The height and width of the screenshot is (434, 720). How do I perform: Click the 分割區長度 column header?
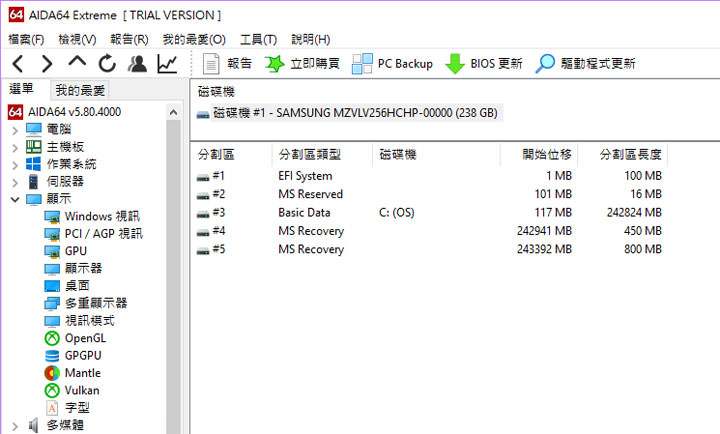point(630,154)
